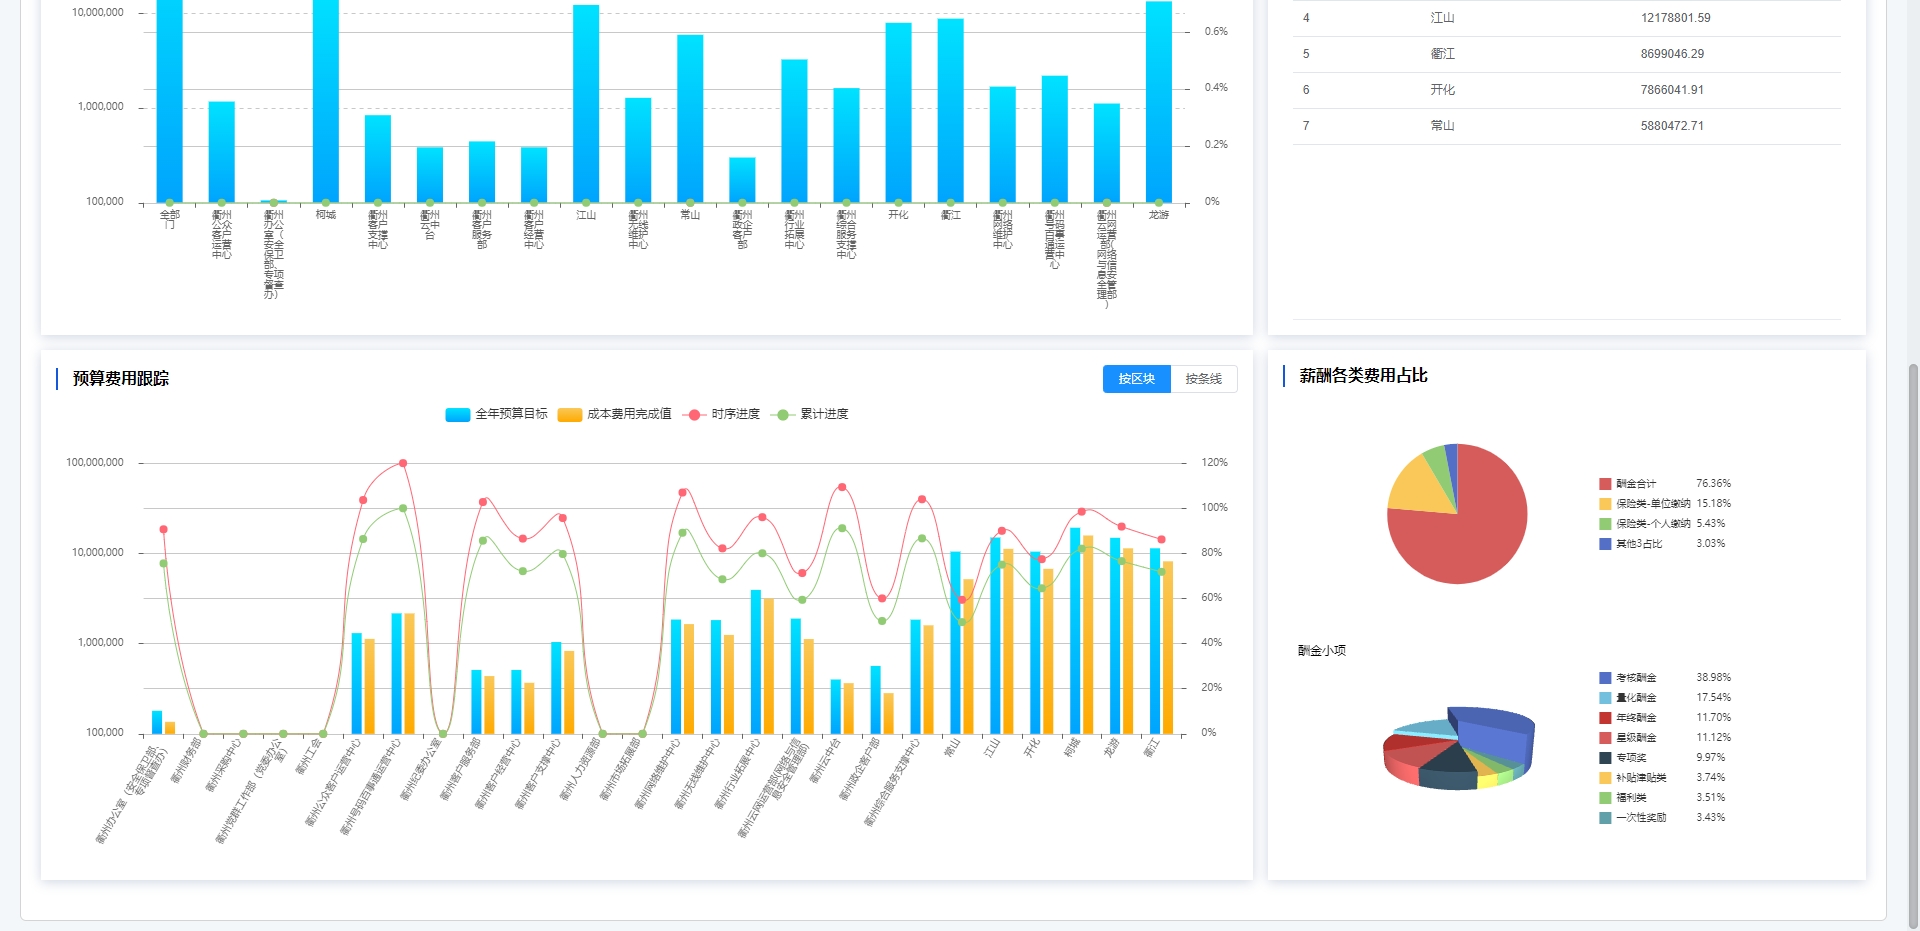Toggle 保险类-个人缴纳 pie legend entry
The height and width of the screenshot is (931, 1920).
click(x=1645, y=524)
